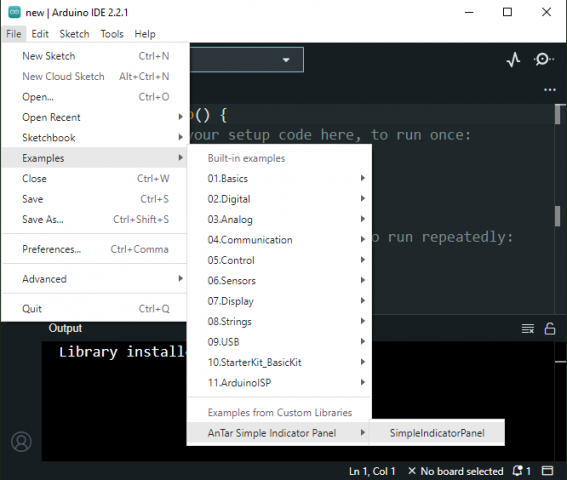The width and height of the screenshot is (567, 480).
Task: Open the board selector dropdown arrow
Action: coord(286,60)
